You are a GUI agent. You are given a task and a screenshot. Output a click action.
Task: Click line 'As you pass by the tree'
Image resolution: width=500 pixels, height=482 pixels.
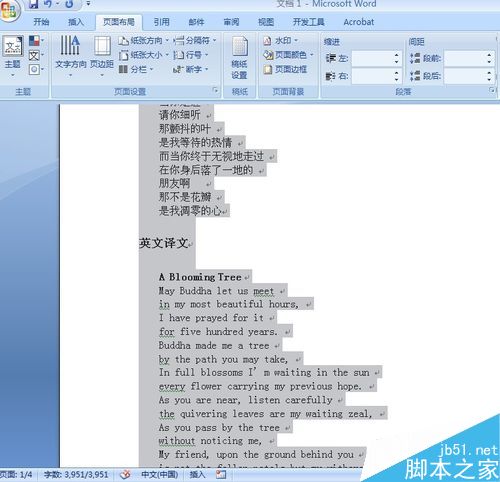pyautogui.click(x=219, y=428)
